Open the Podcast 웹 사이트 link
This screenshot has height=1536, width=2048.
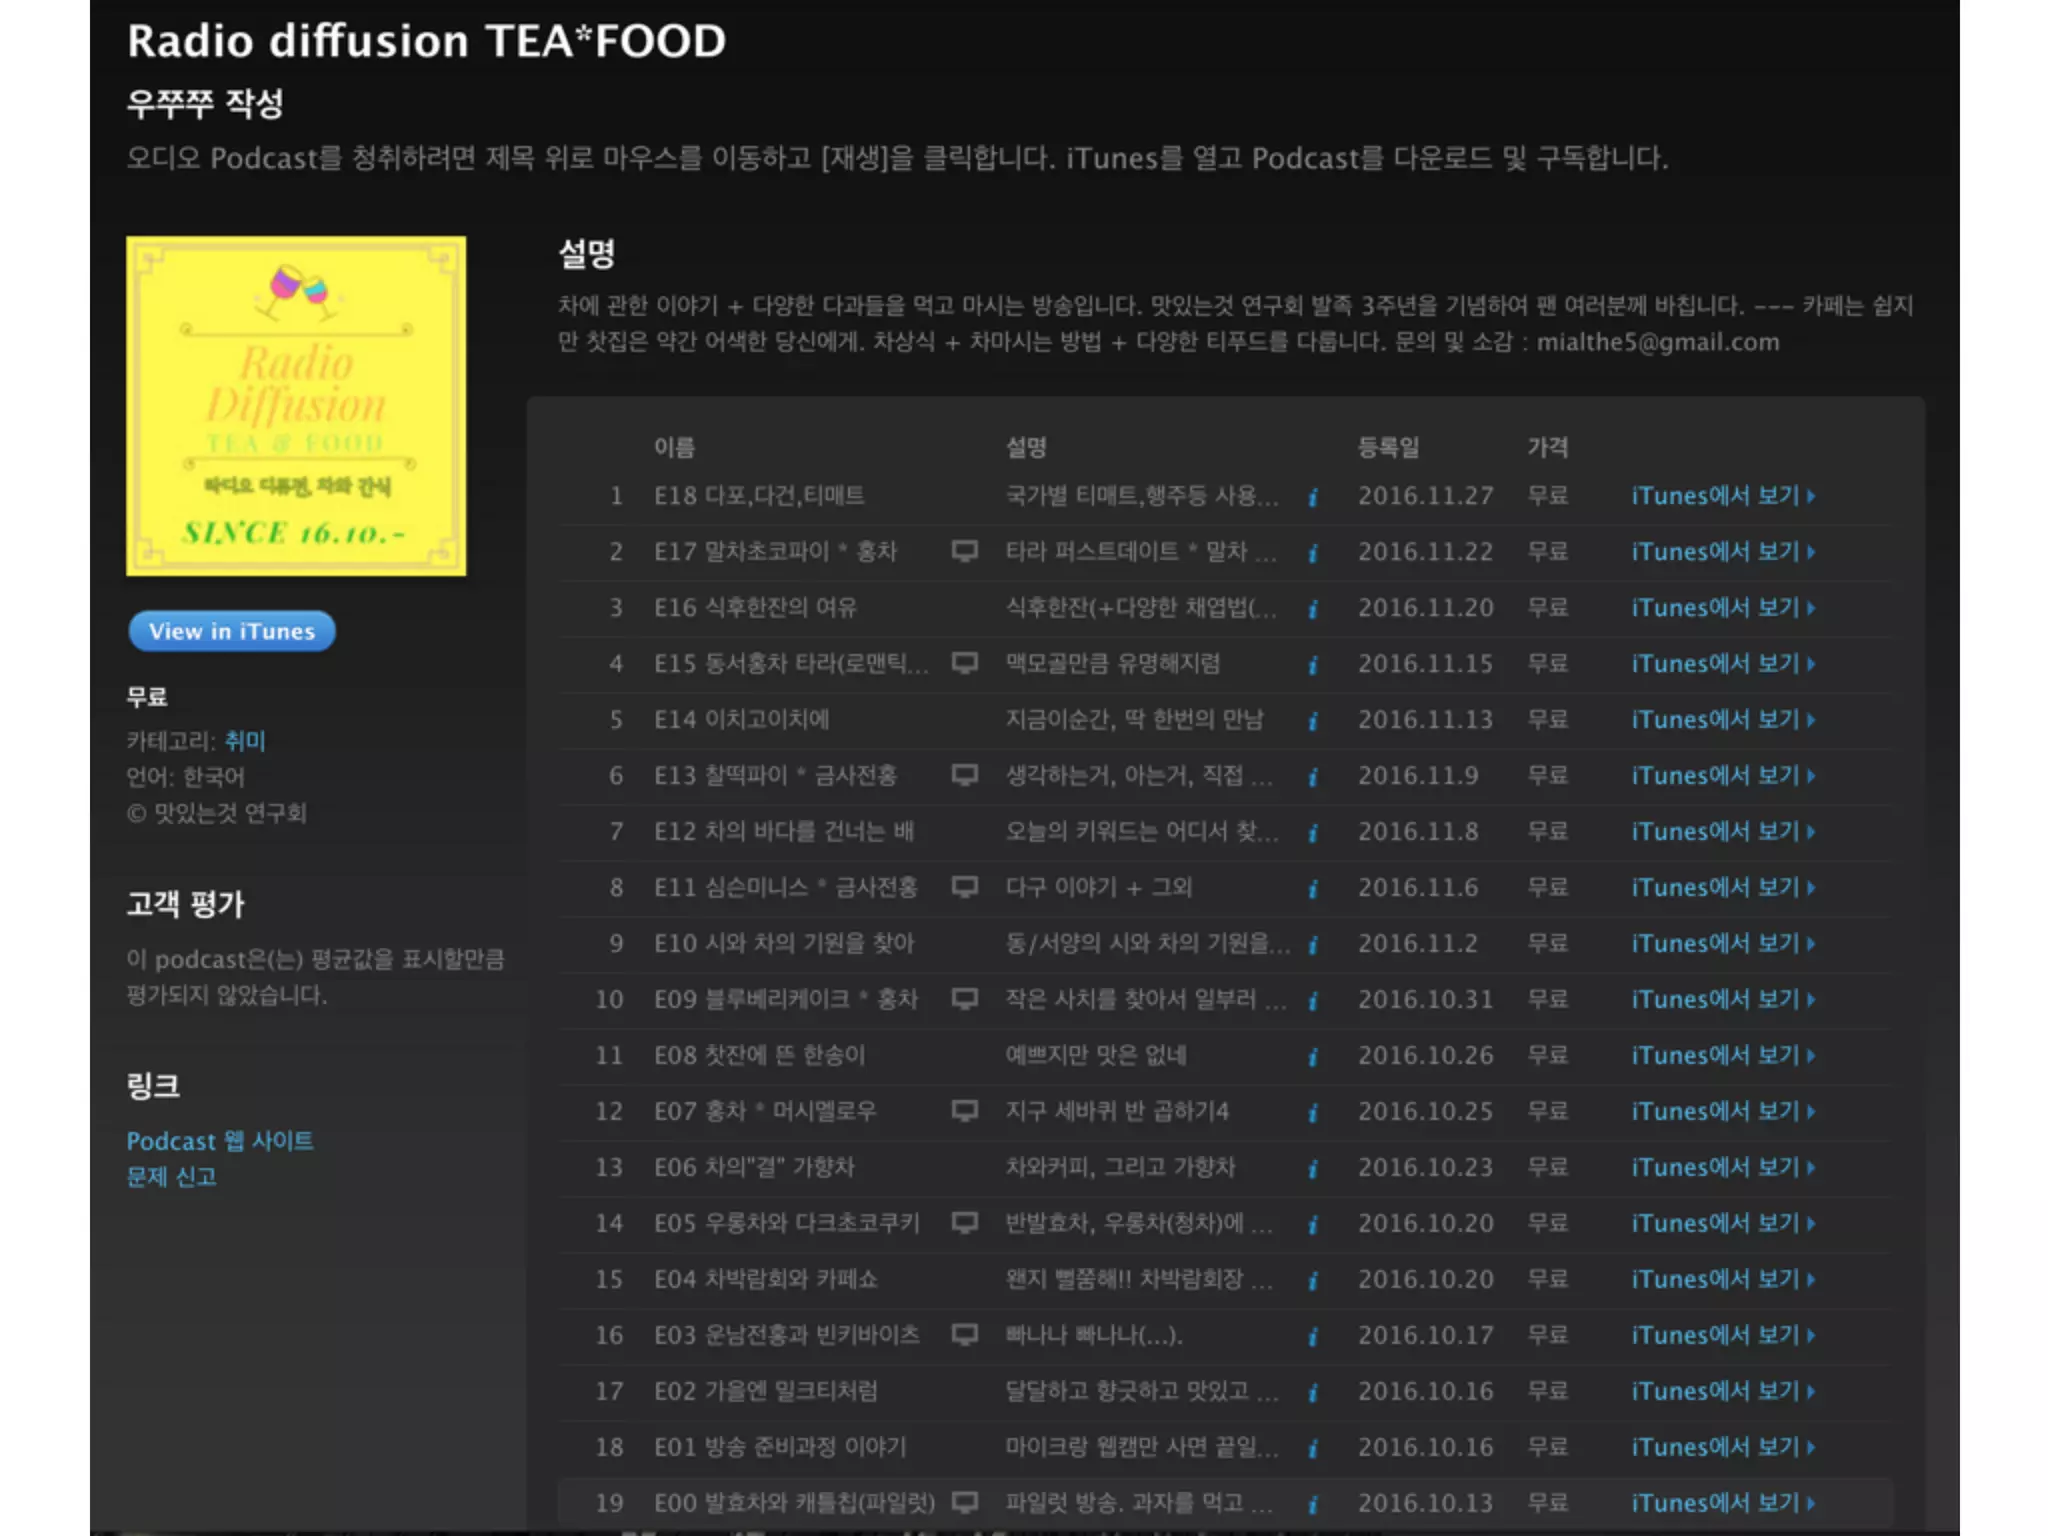(220, 1141)
